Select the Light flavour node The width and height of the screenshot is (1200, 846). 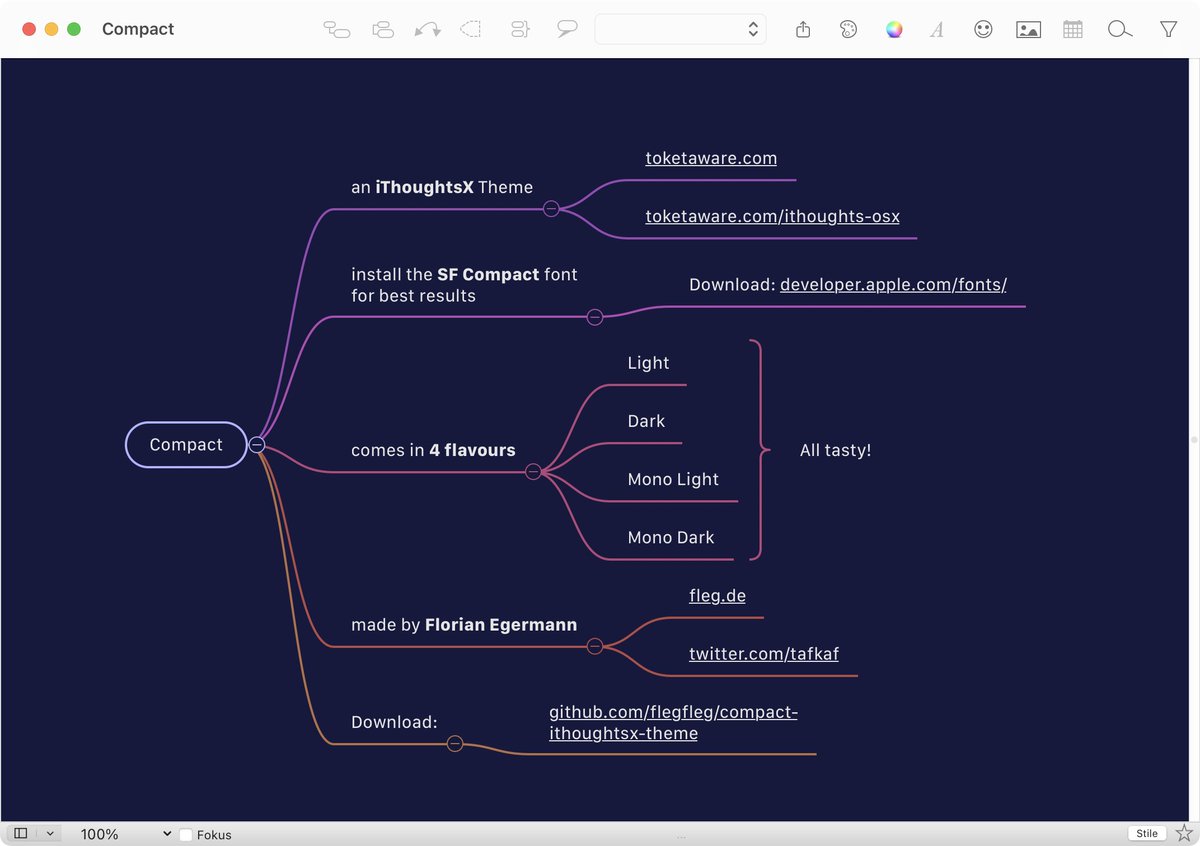coord(648,363)
